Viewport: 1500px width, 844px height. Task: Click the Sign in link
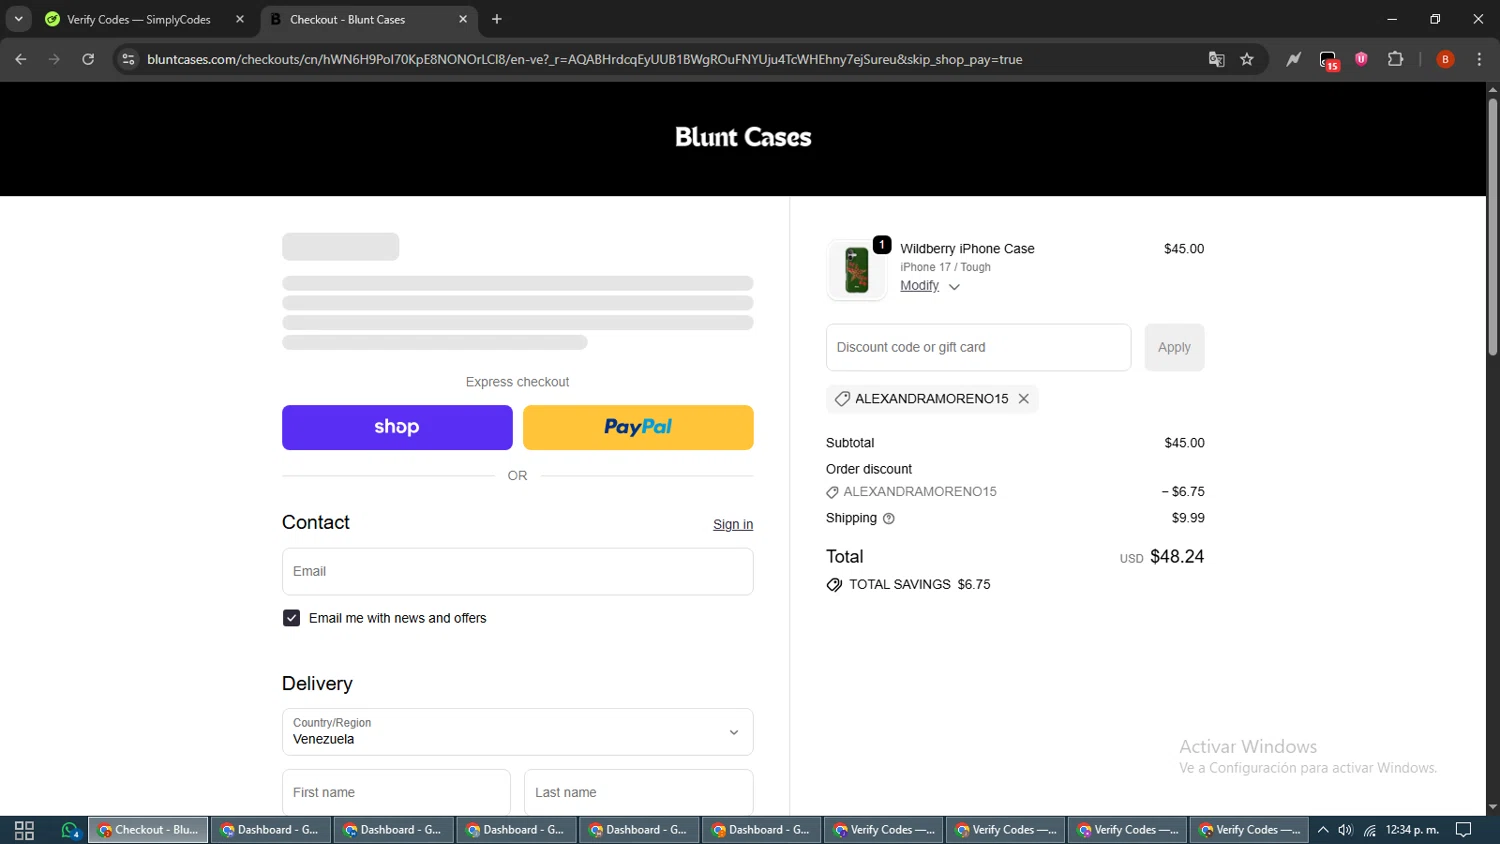pos(733,524)
